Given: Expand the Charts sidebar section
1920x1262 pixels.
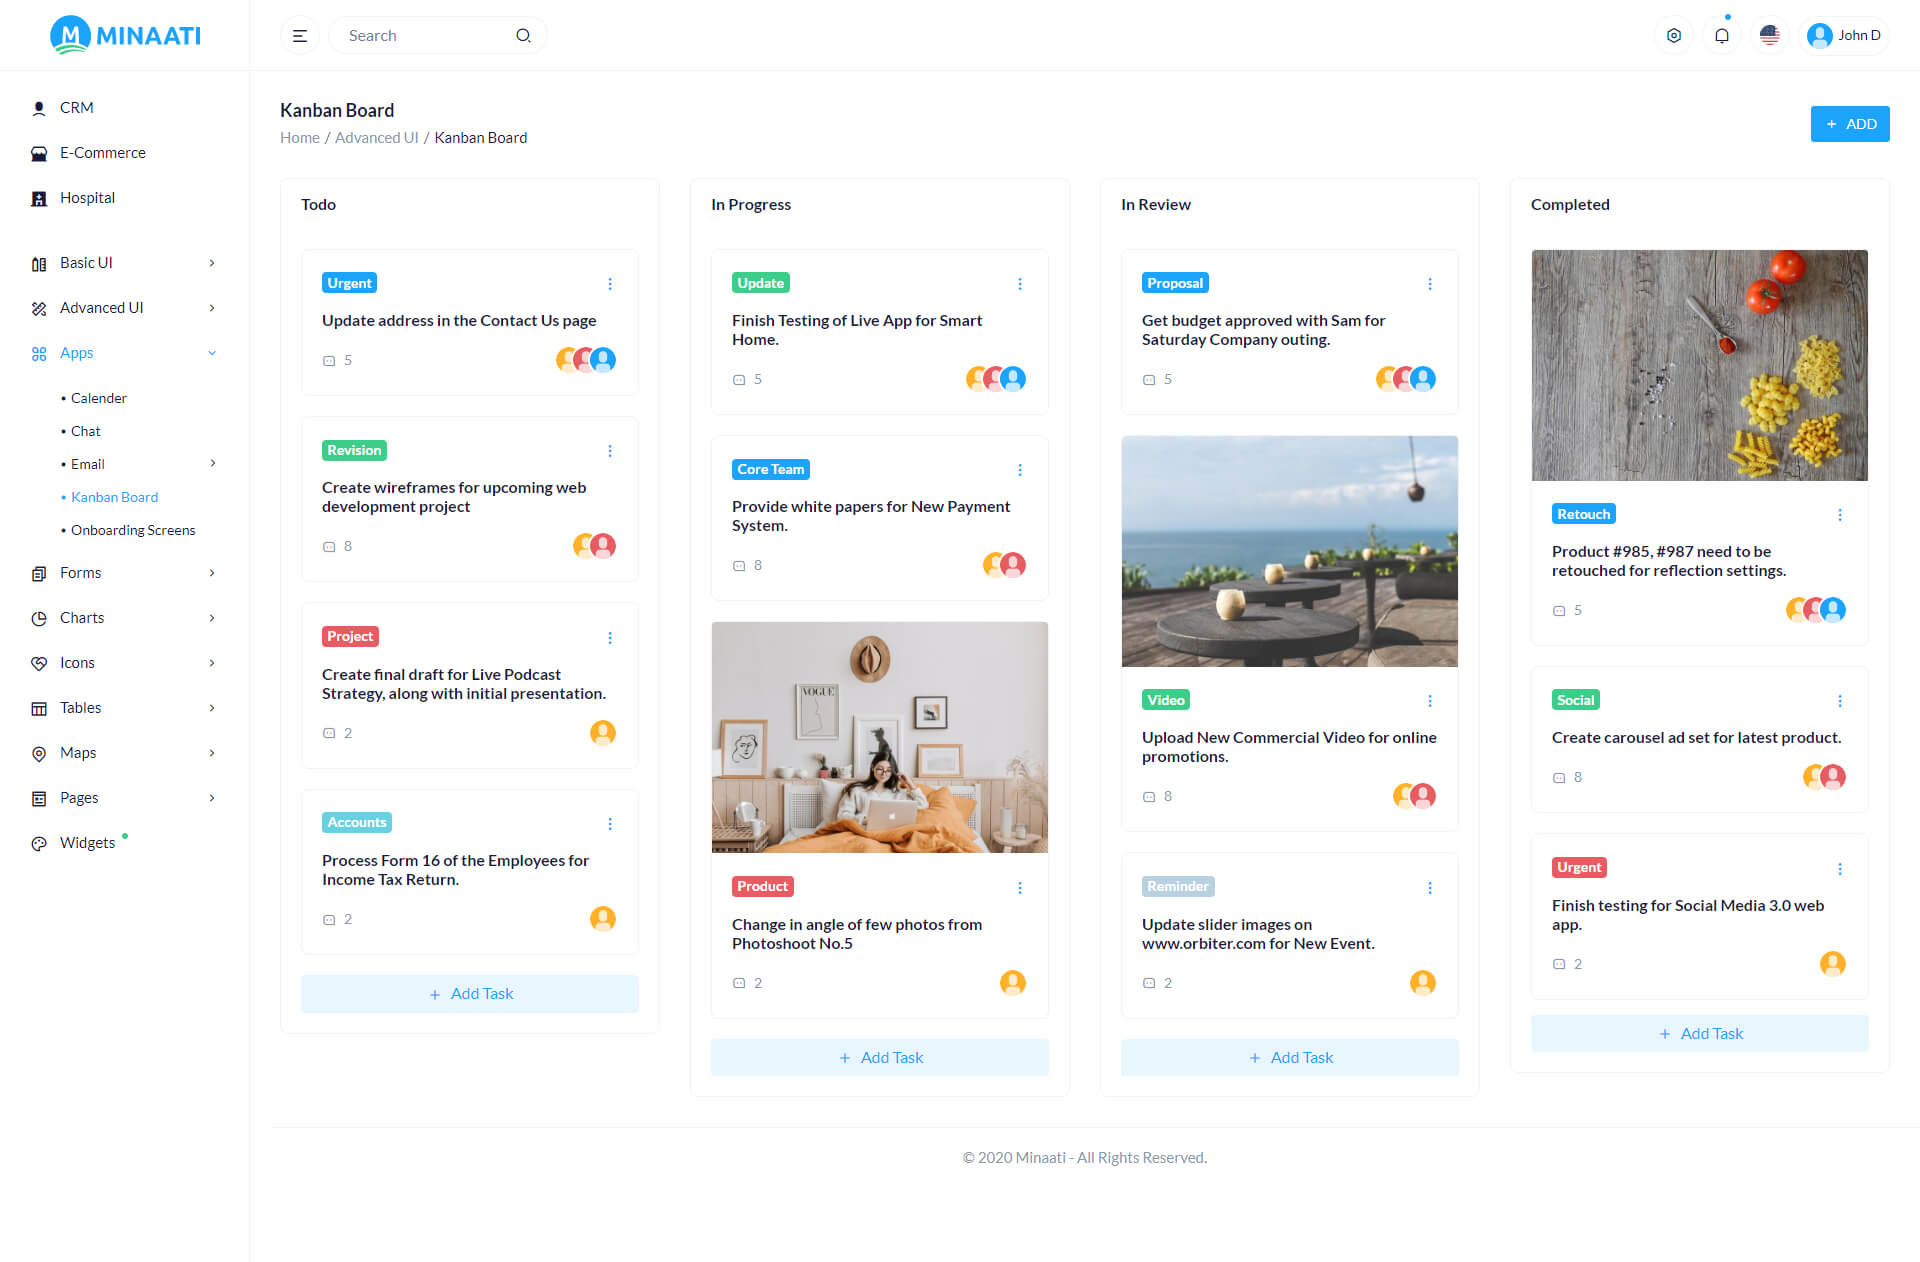Looking at the screenshot, I should click(x=81, y=617).
